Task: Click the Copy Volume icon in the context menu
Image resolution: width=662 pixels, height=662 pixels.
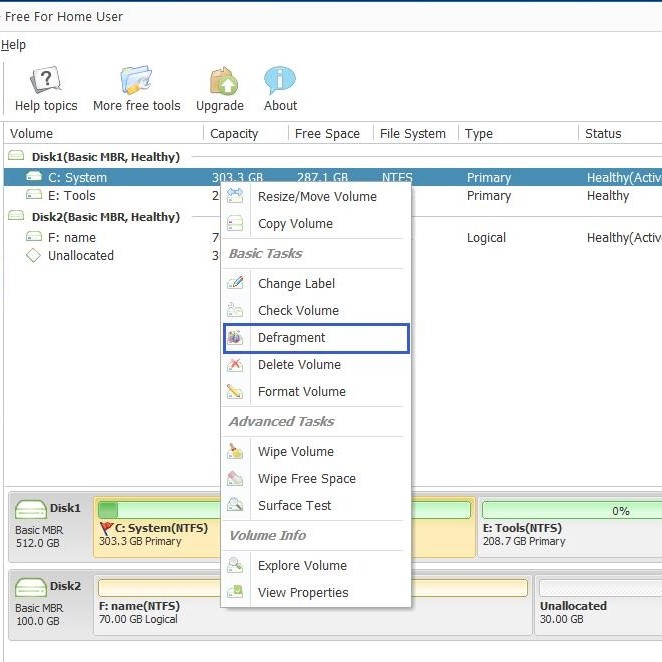Action: (x=235, y=223)
